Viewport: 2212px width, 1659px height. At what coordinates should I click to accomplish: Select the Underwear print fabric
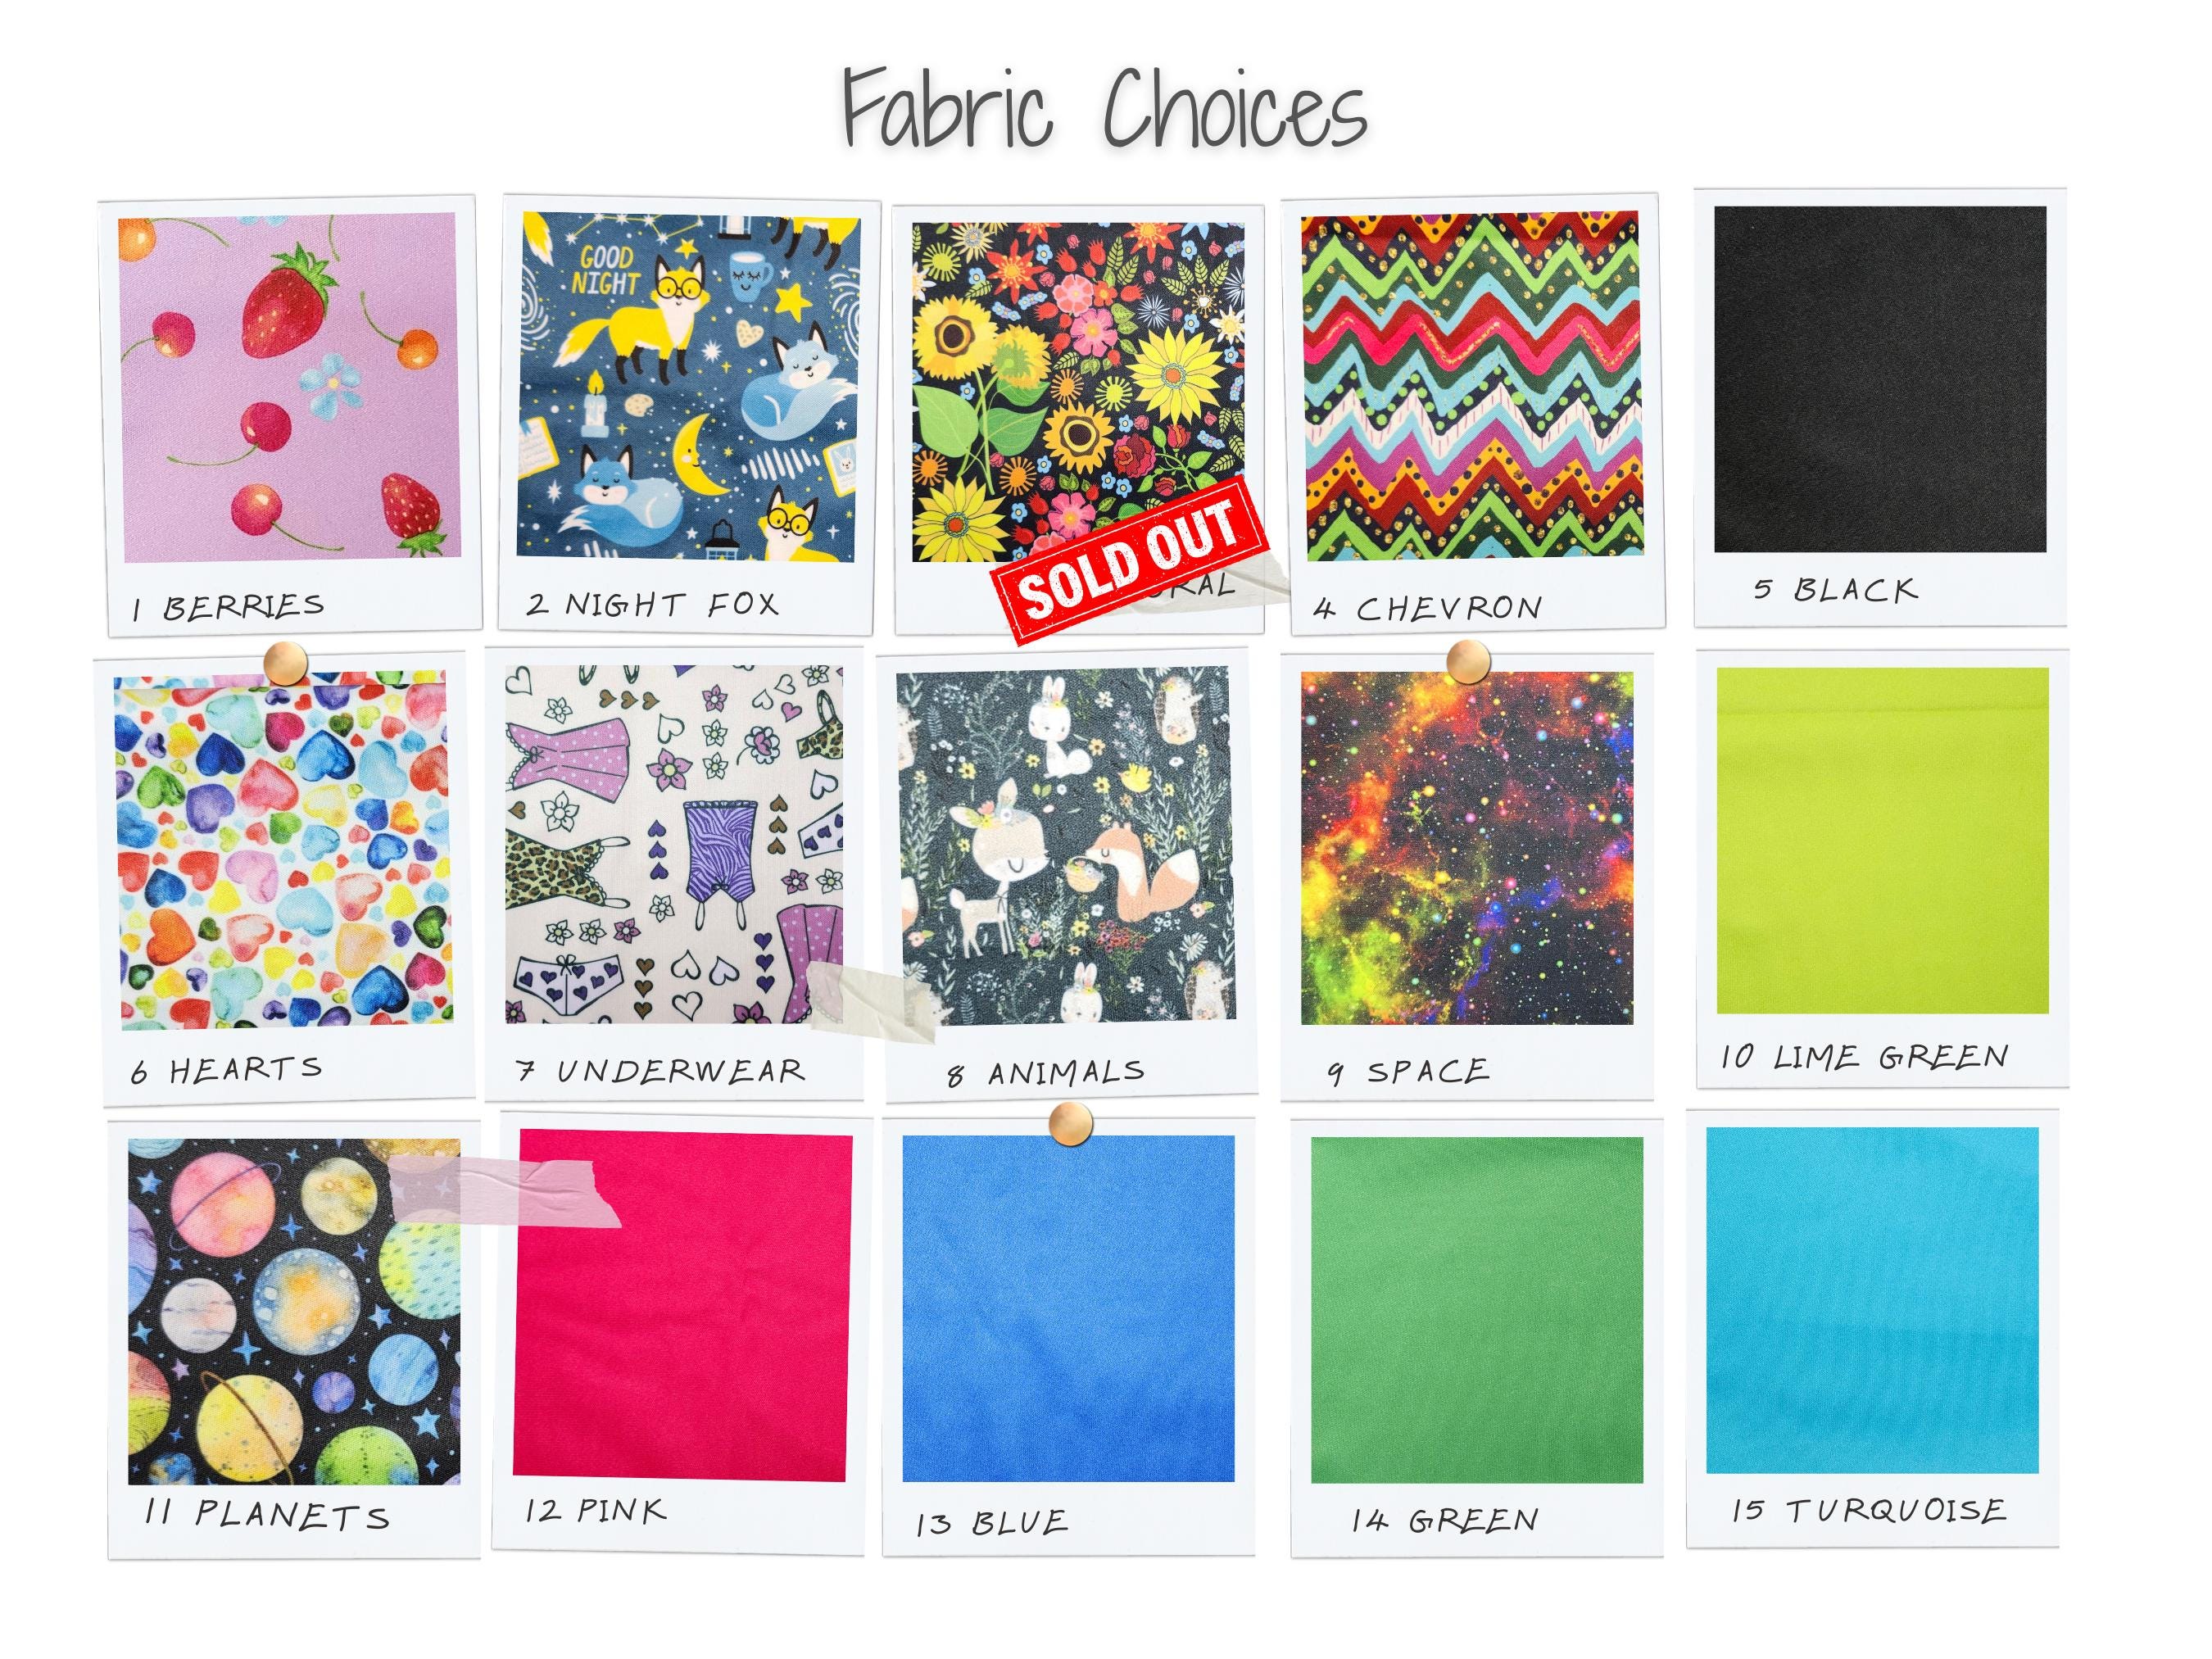click(x=674, y=844)
